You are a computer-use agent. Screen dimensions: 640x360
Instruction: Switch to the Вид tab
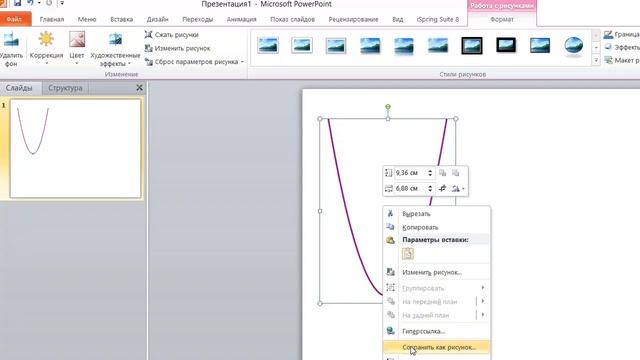[x=398, y=19]
